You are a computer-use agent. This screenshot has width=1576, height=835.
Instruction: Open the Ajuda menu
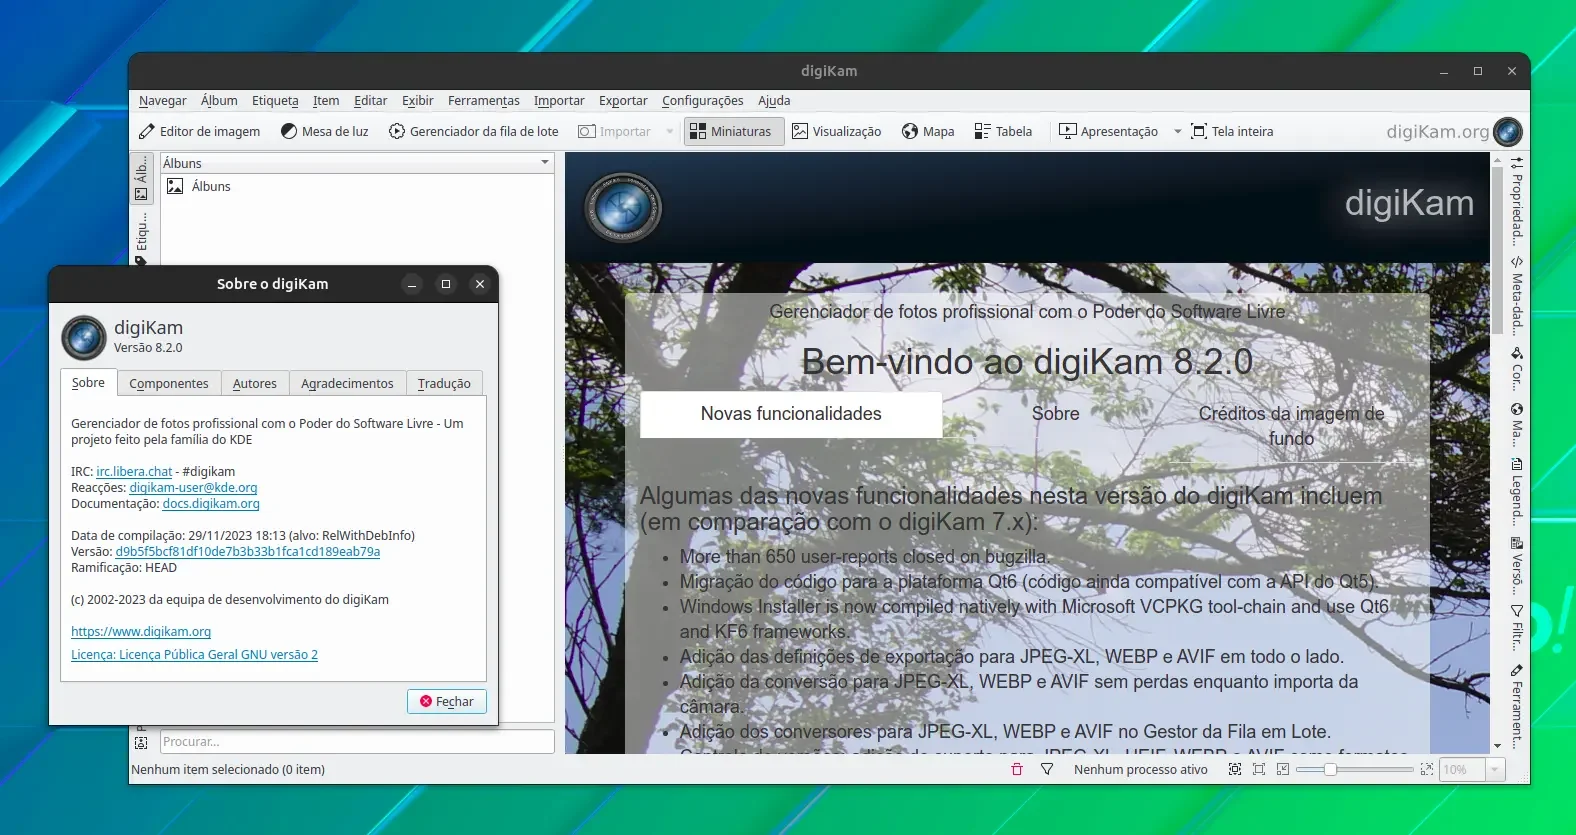click(x=774, y=101)
